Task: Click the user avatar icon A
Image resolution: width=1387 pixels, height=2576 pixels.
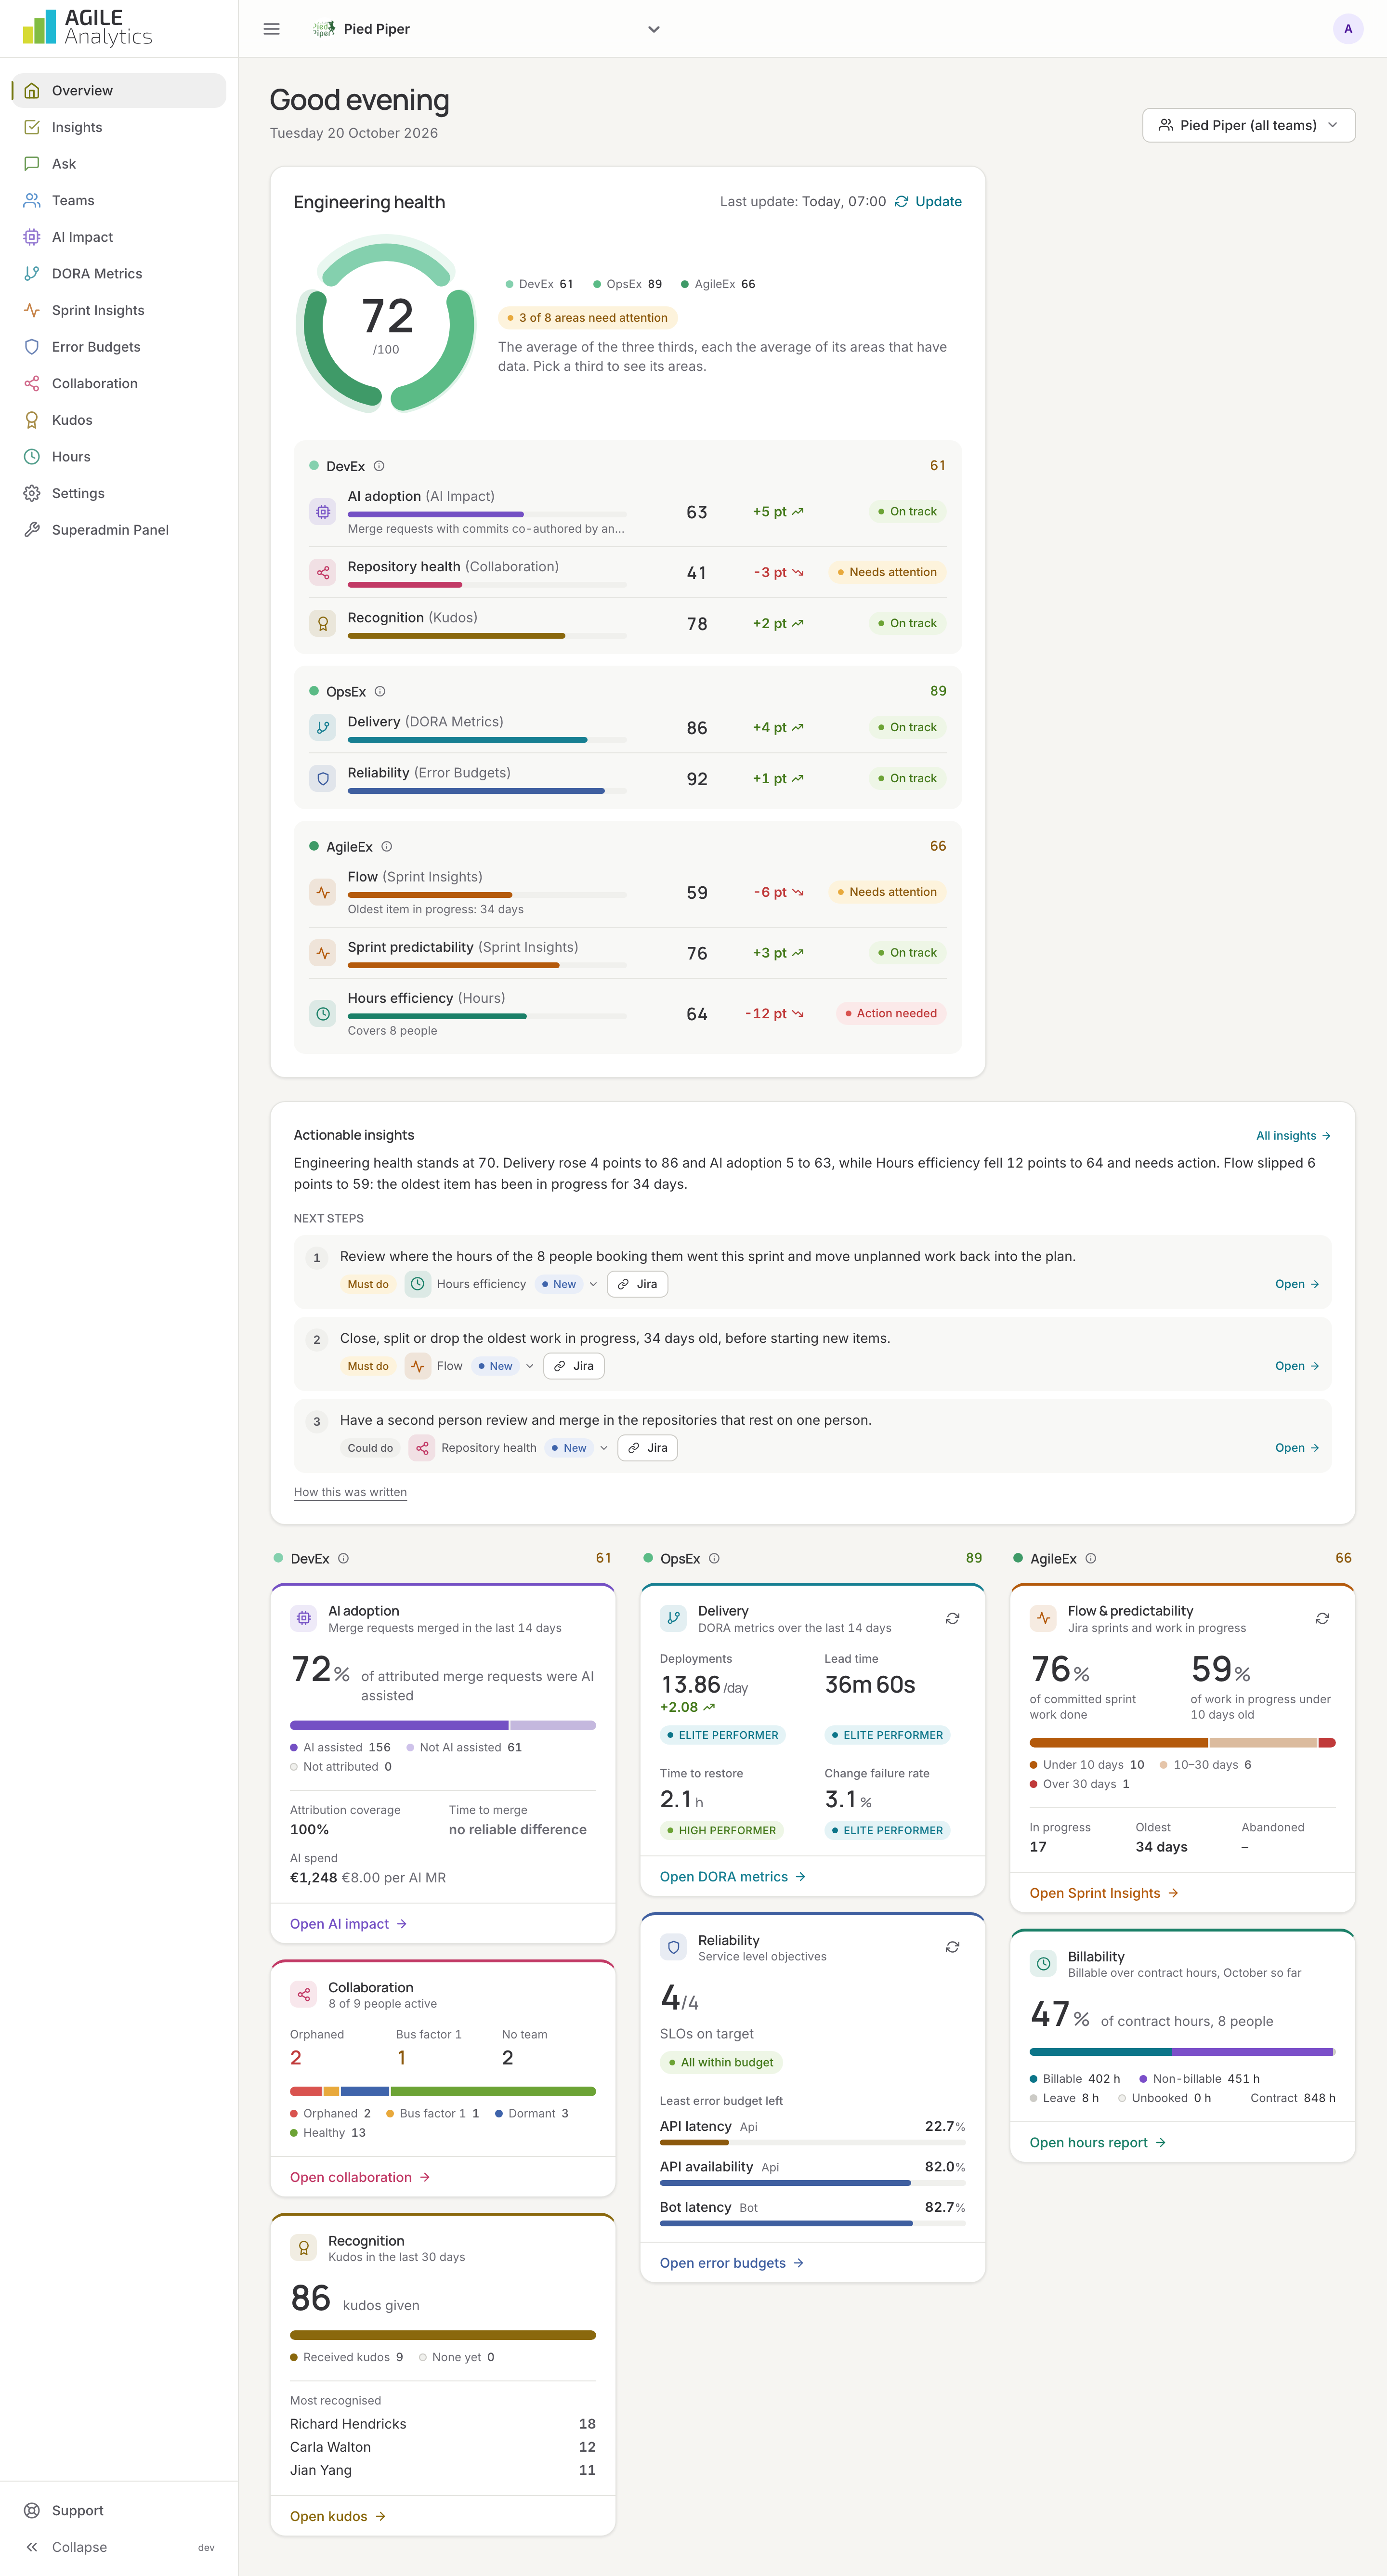Action: click(1347, 29)
